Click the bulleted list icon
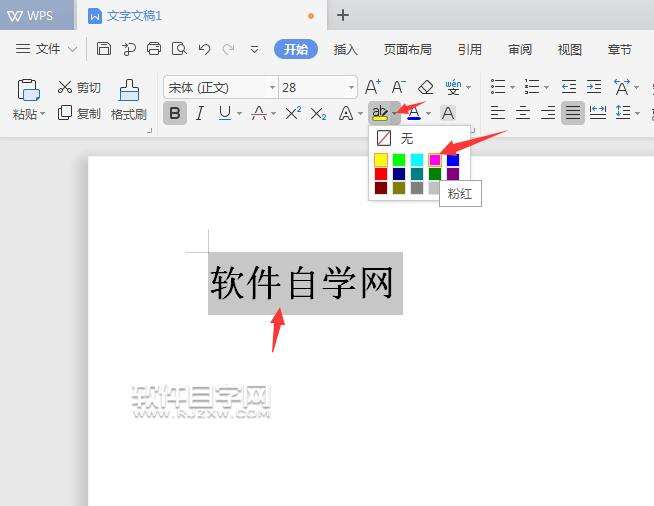This screenshot has height=506, width=654. coord(498,87)
